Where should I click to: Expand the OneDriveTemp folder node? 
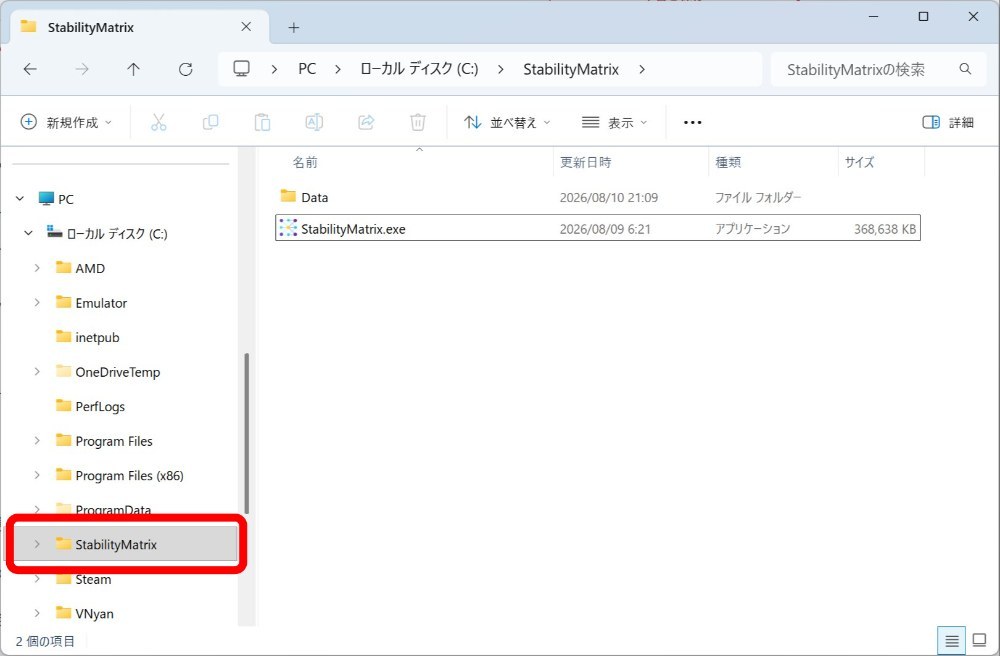coord(37,372)
